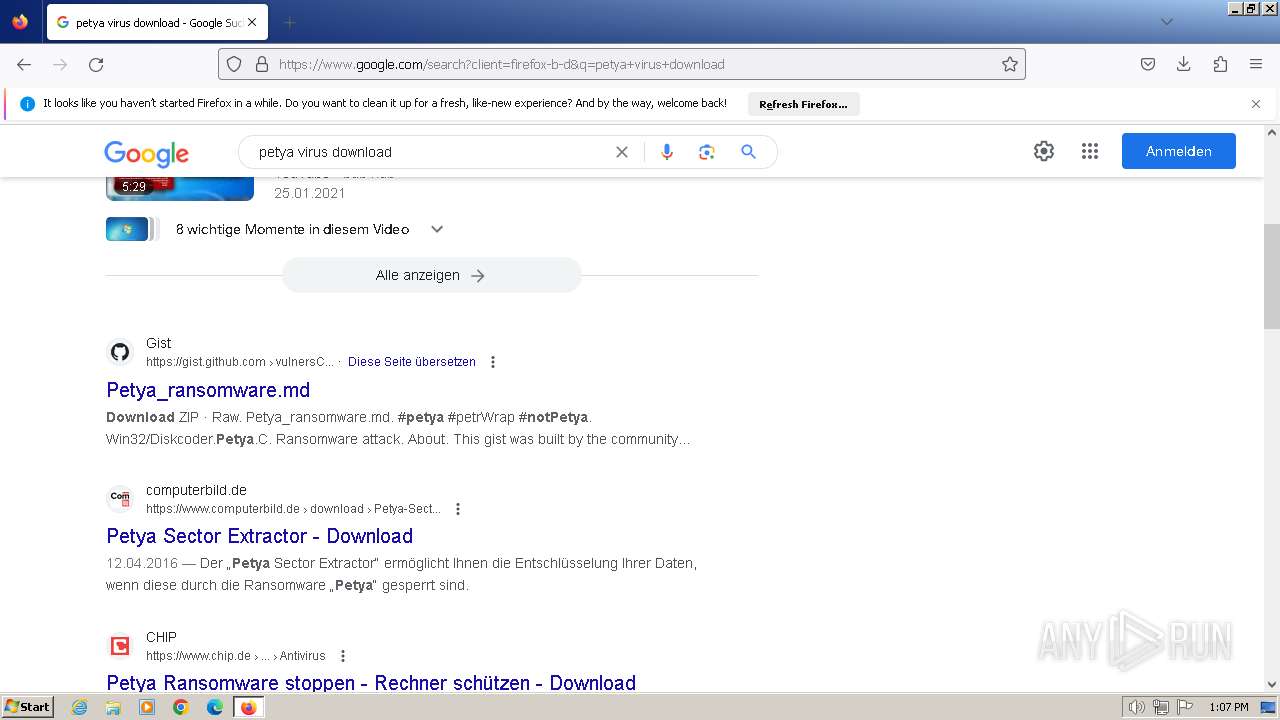Focus the Google search input field

(x=430, y=152)
